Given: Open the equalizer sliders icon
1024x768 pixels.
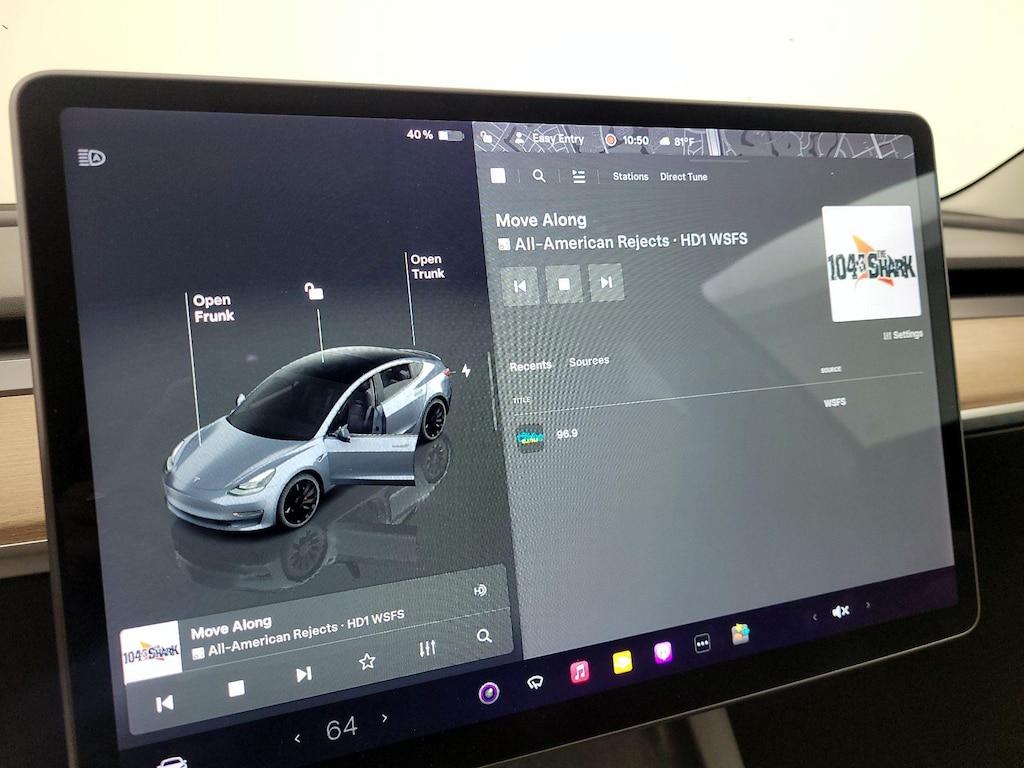Looking at the screenshot, I should point(427,648).
